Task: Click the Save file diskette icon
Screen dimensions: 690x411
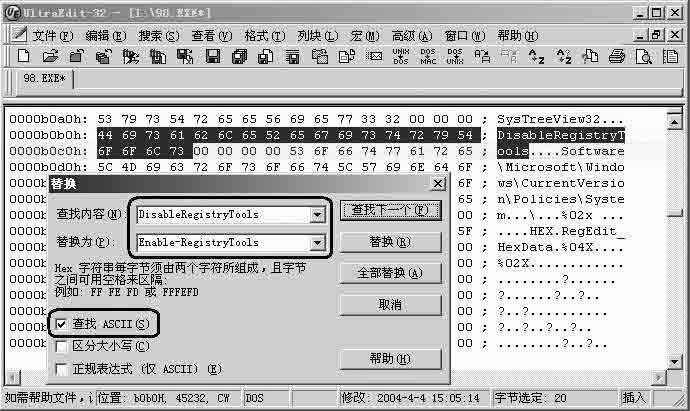Action: (212, 57)
